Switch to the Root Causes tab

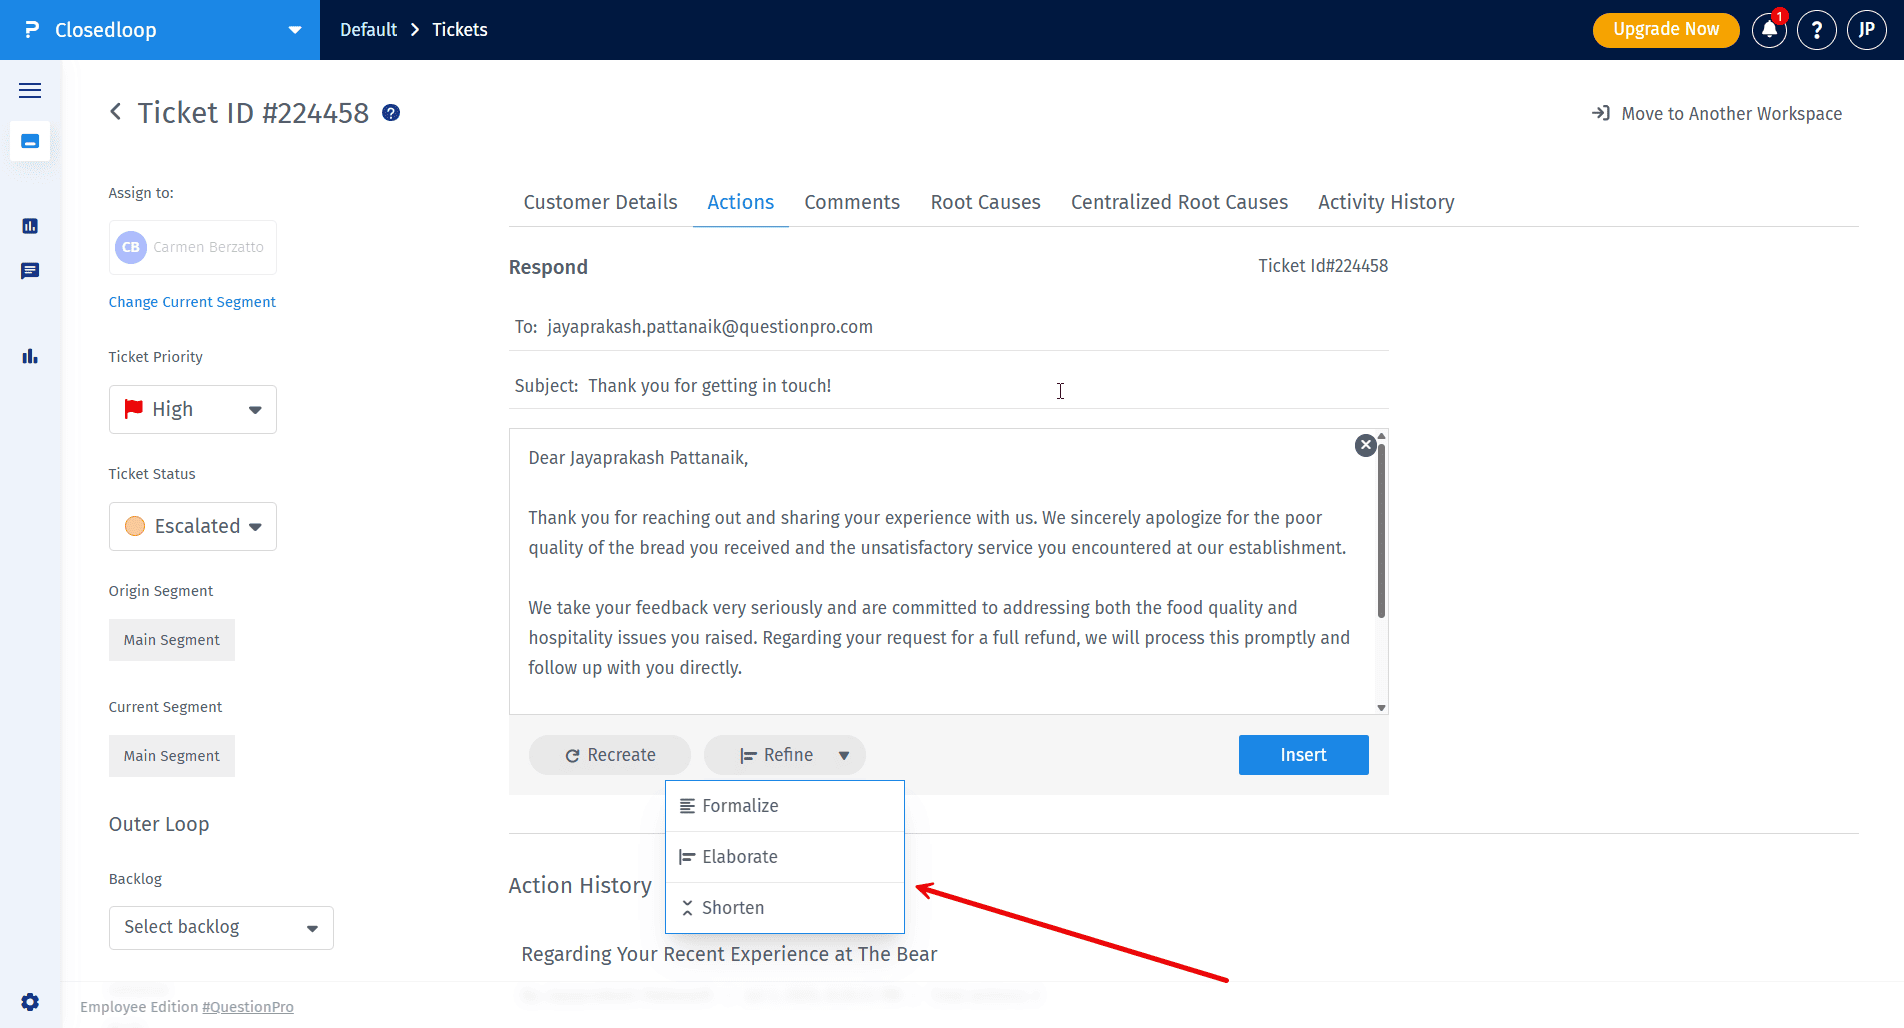coord(985,202)
